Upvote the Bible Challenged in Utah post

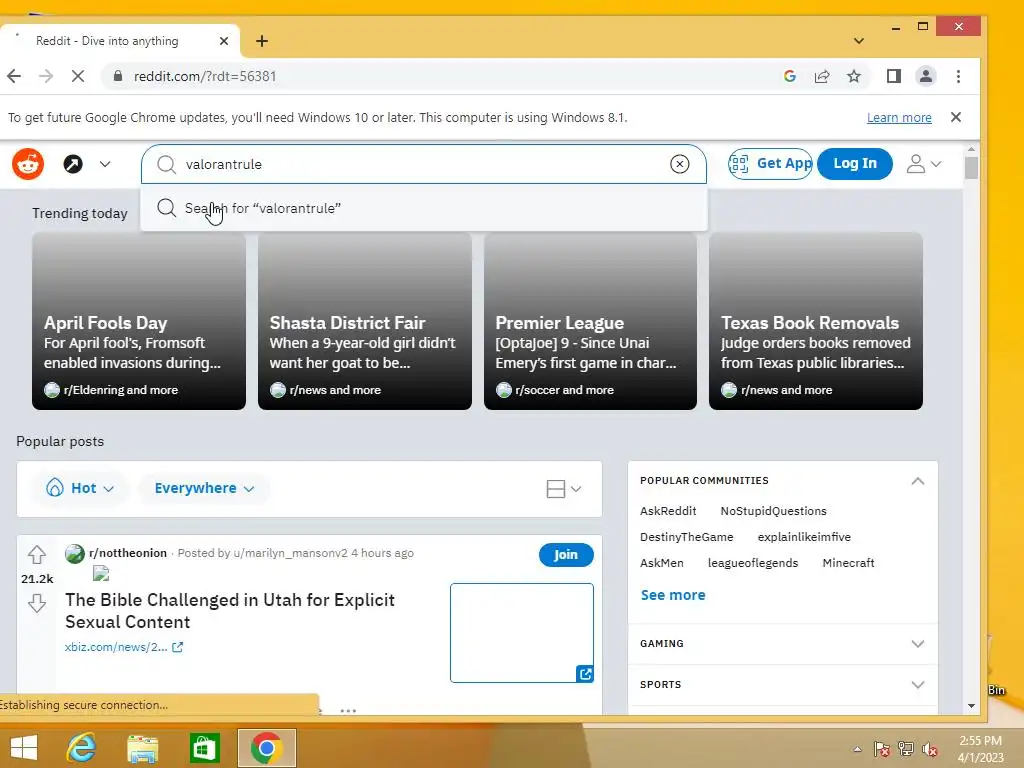tap(37, 555)
